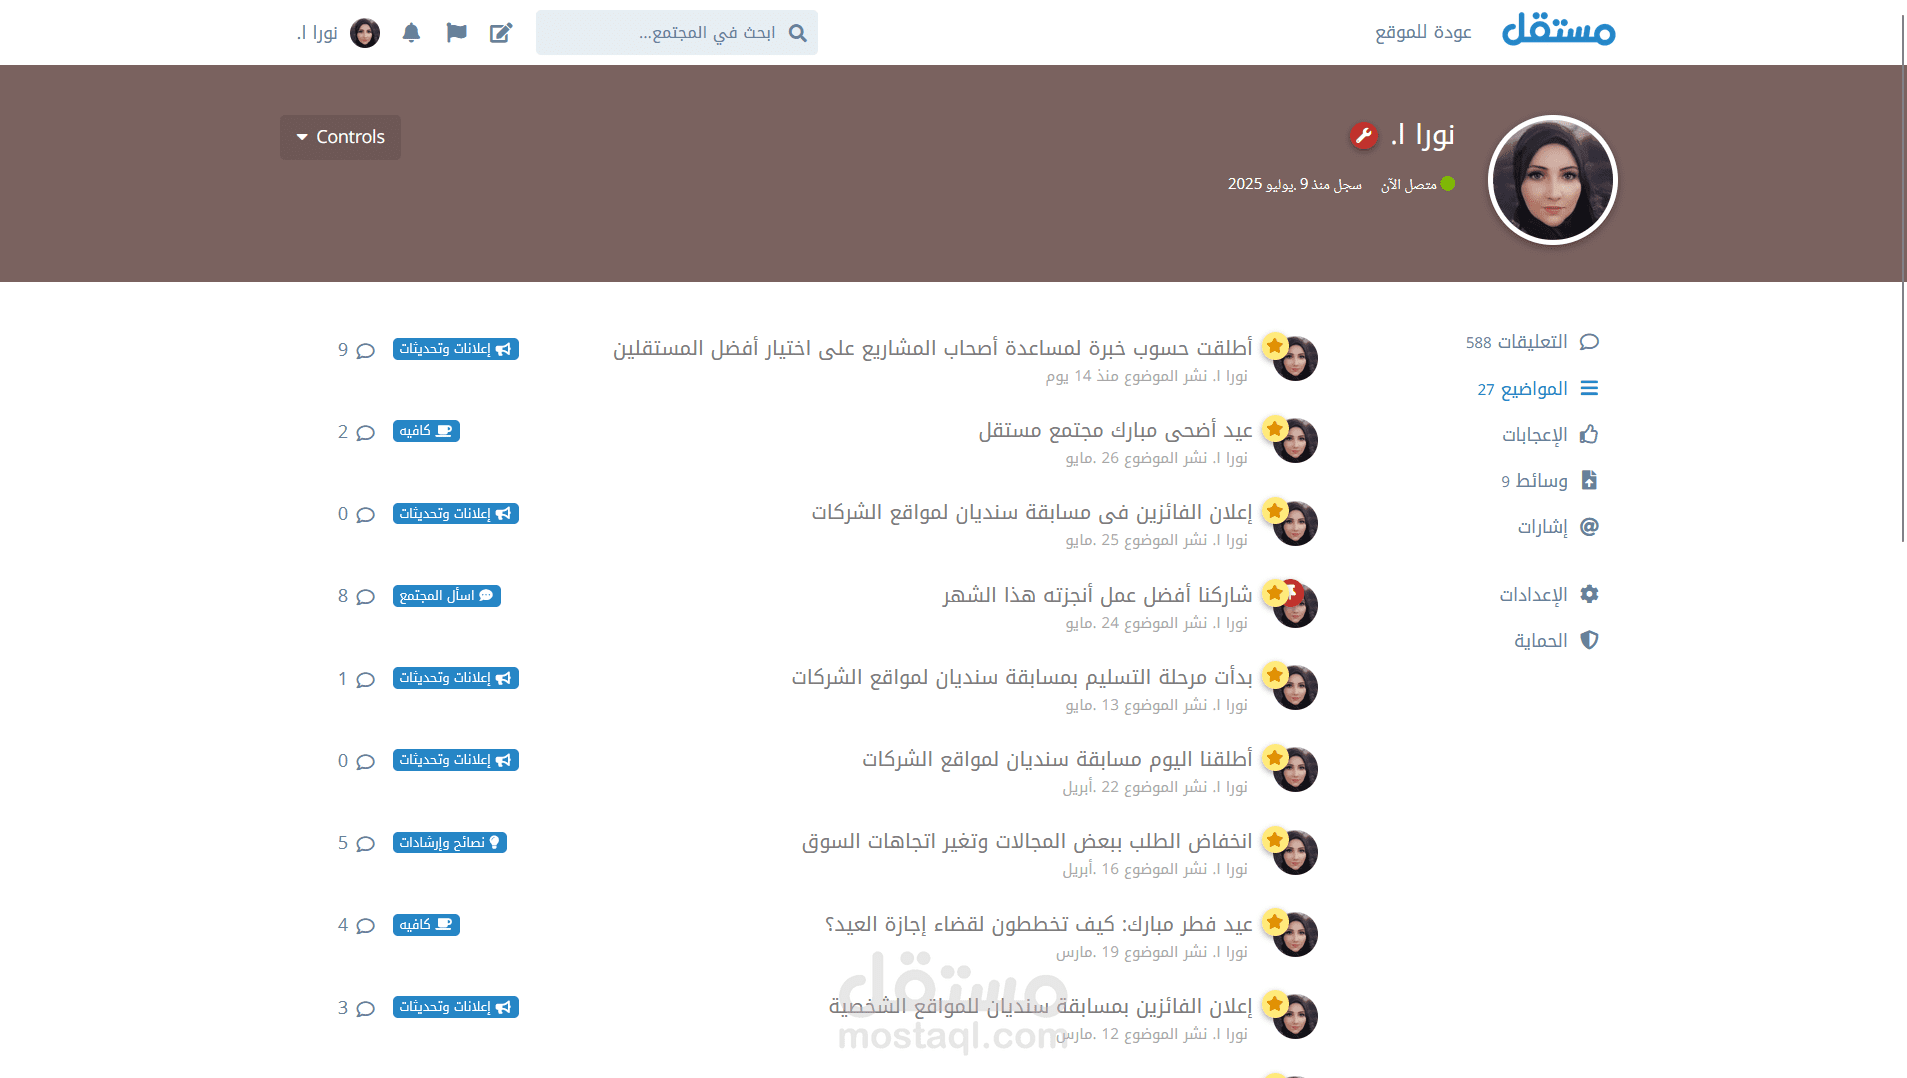This screenshot has height=1078, width=1907.
Task: Click the media file icon in sidebar
Action: [x=1589, y=480]
